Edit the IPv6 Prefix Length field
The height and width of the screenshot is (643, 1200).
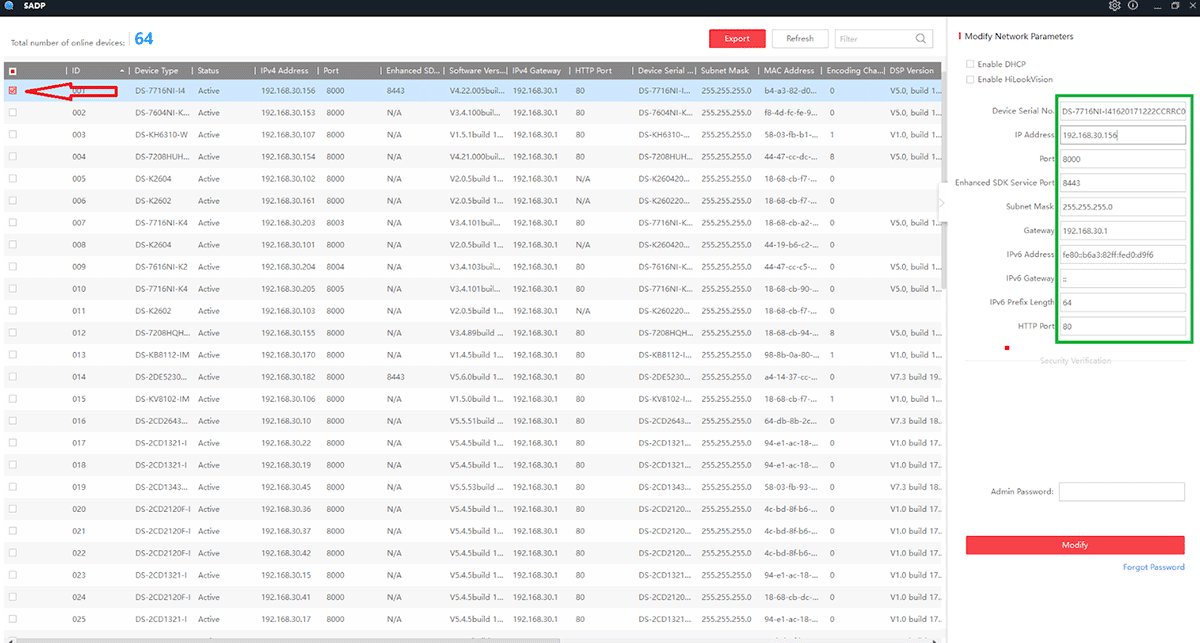(x=1123, y=302)
